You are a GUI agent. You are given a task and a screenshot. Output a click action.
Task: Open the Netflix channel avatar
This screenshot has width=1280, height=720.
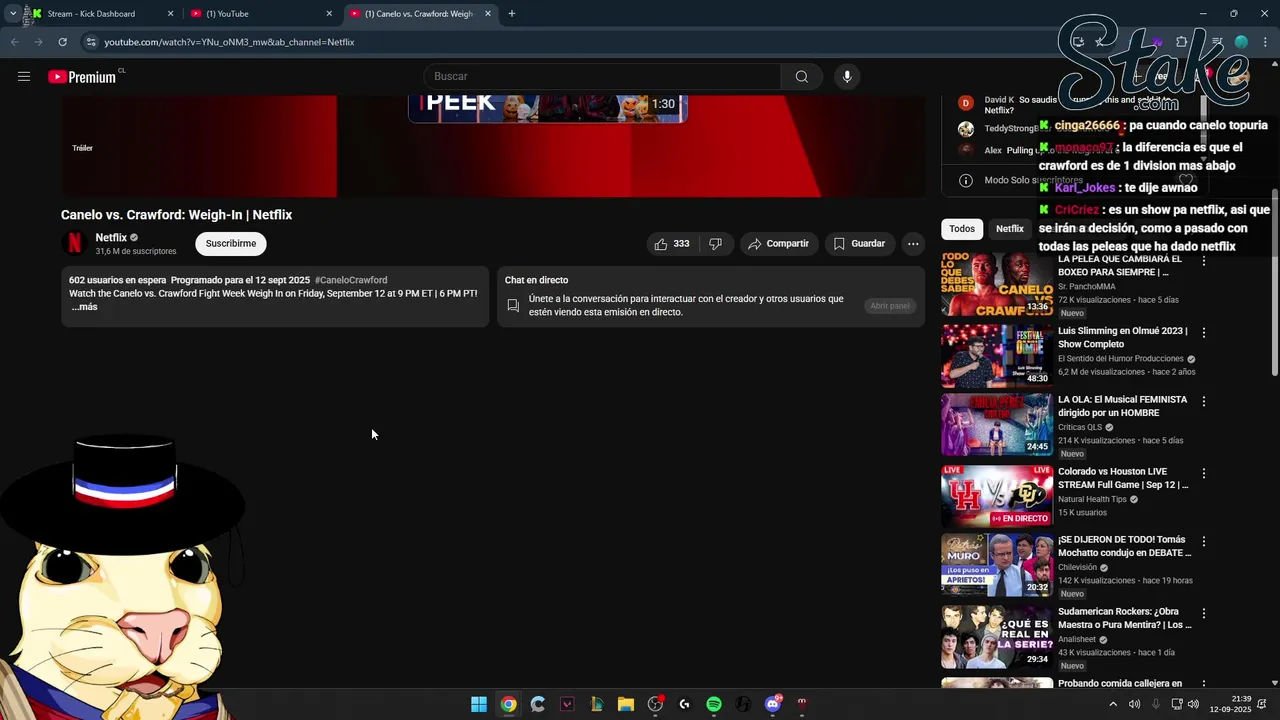click(x=74, y=243)
